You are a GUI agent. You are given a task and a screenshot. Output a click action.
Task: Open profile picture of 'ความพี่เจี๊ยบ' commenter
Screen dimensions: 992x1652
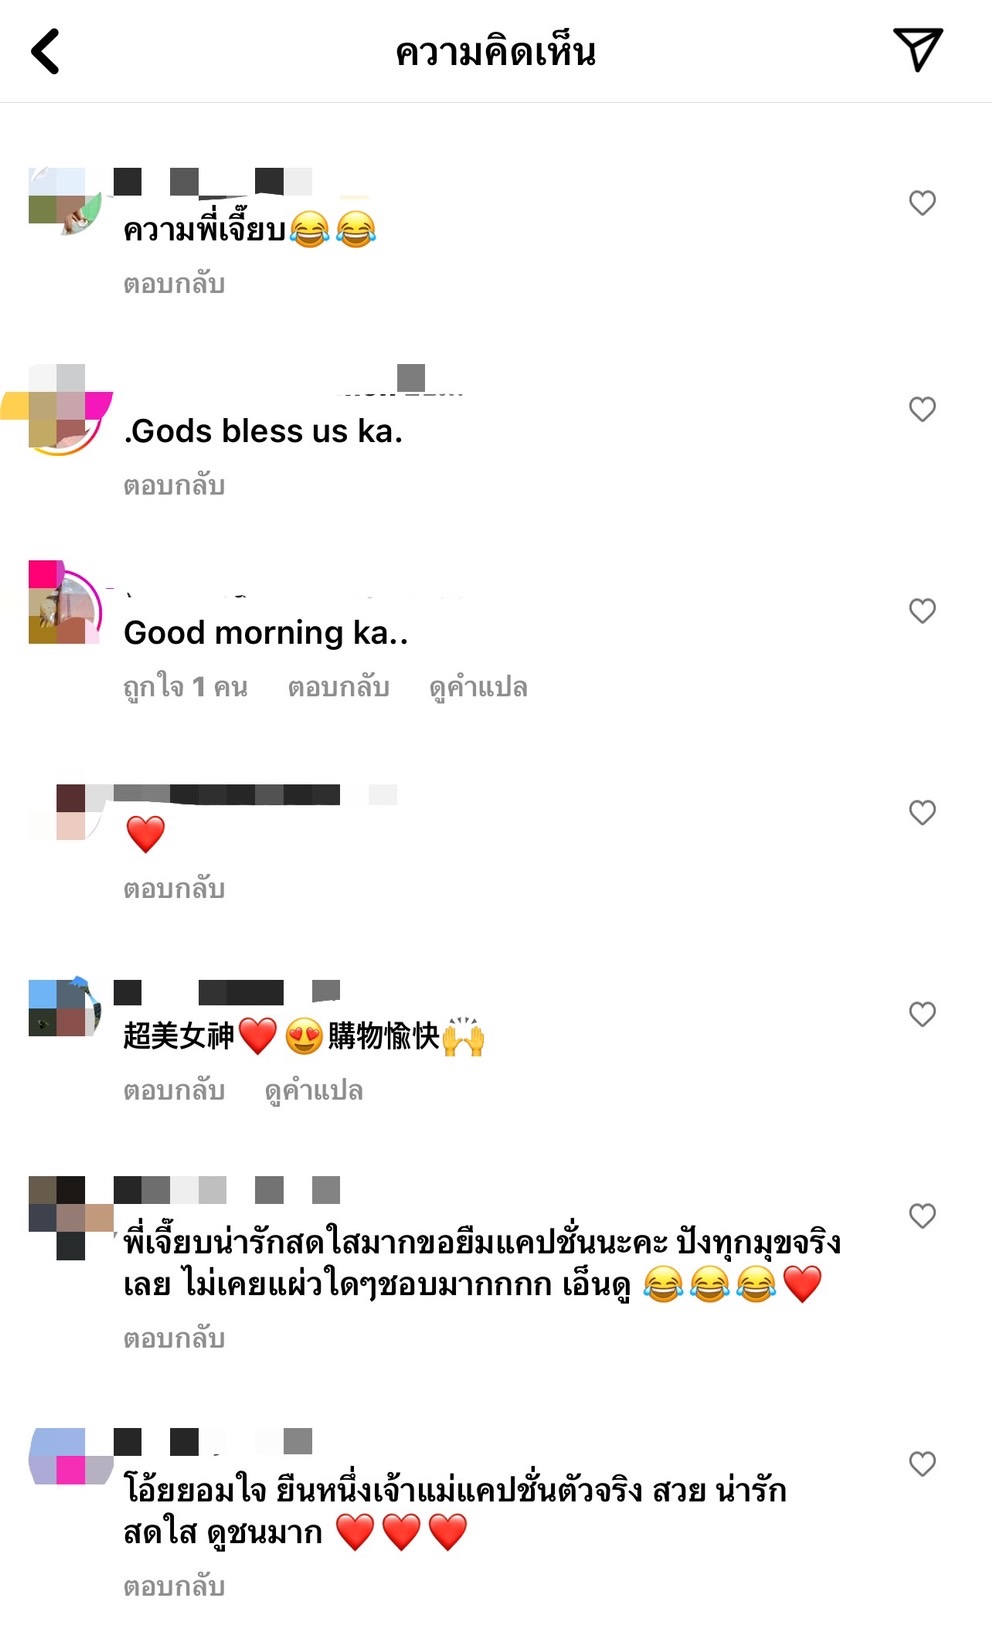point(64,201)
